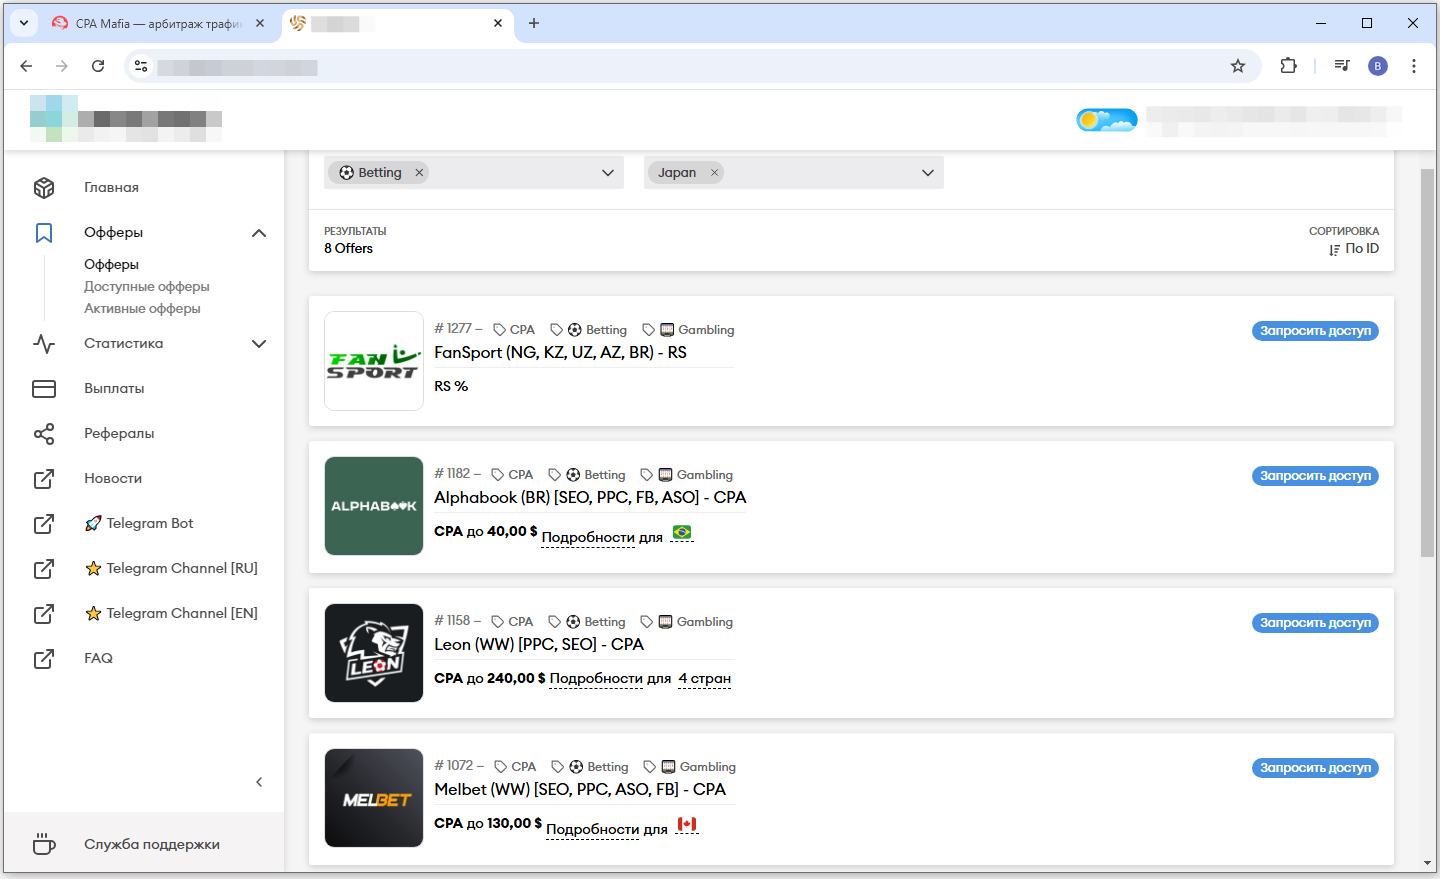This screenshot has width=1440, height=879.
Task: Open the Chrome three-dot menu
Action: 1414,66
